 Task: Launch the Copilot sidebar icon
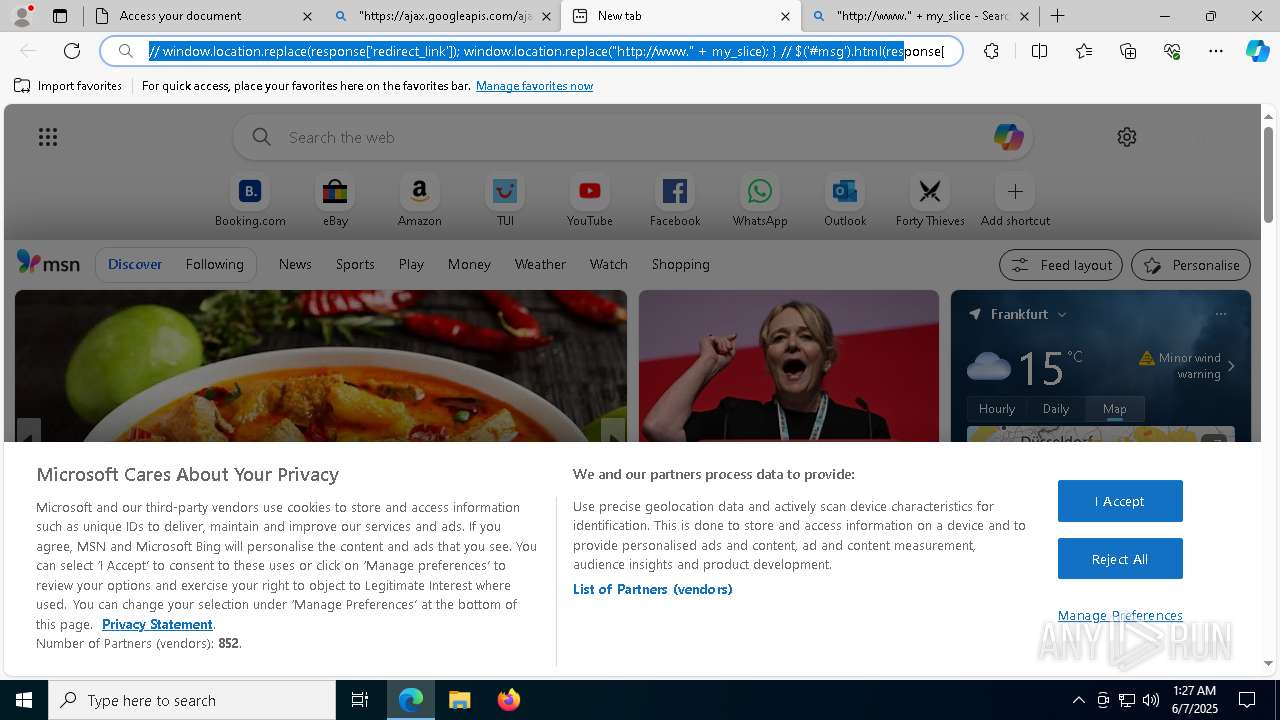coord(1258,51)
